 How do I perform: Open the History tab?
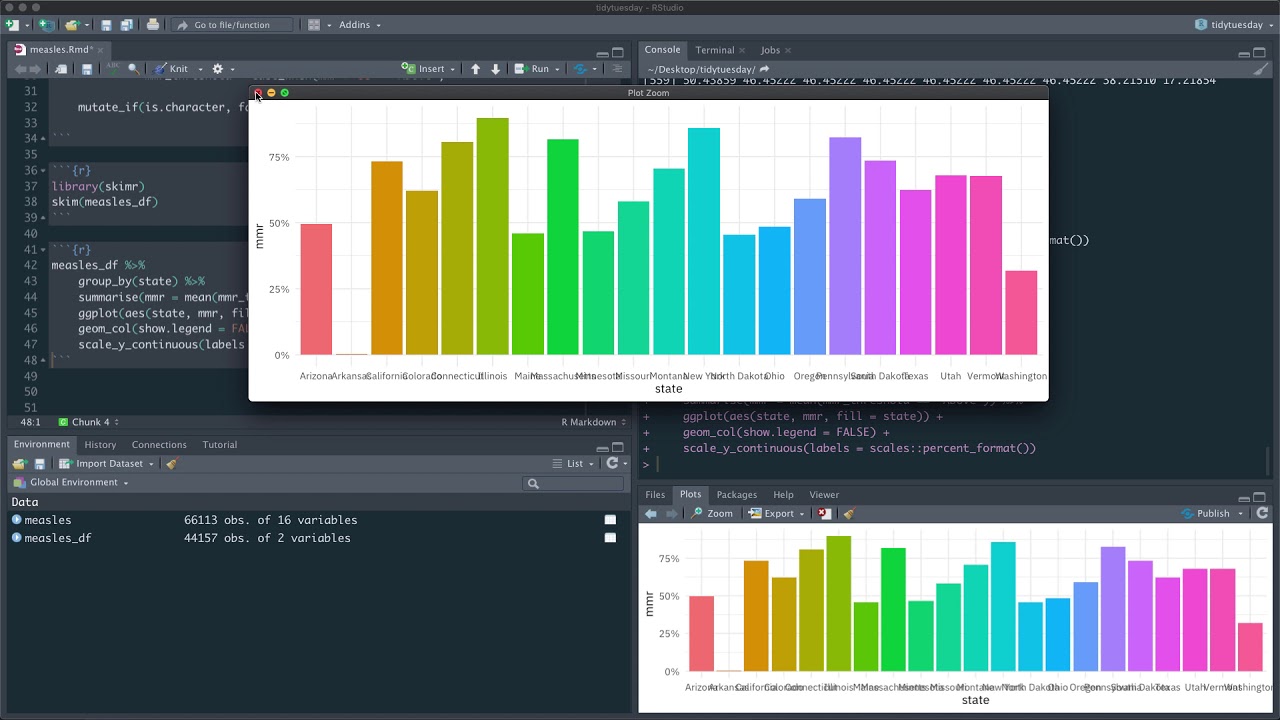(x=100, y=445)
